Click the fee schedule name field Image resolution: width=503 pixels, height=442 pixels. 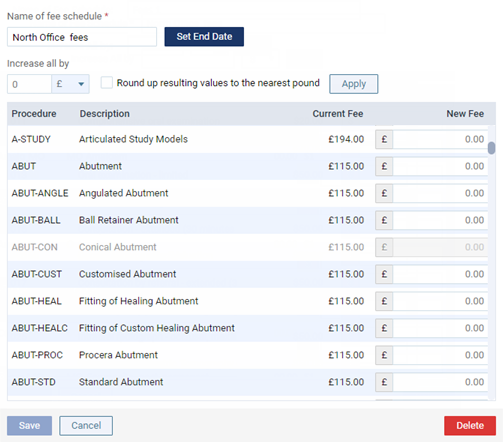(x=82, y=37)
